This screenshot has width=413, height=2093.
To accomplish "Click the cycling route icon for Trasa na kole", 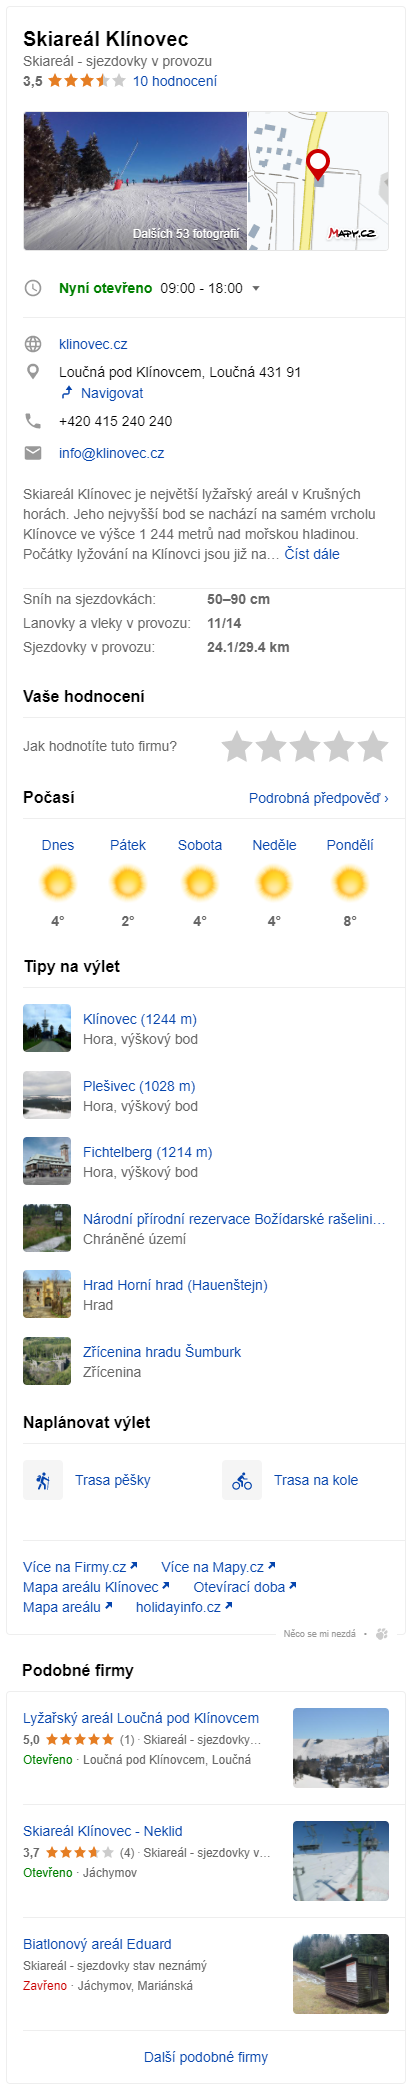I will 242,1480.
